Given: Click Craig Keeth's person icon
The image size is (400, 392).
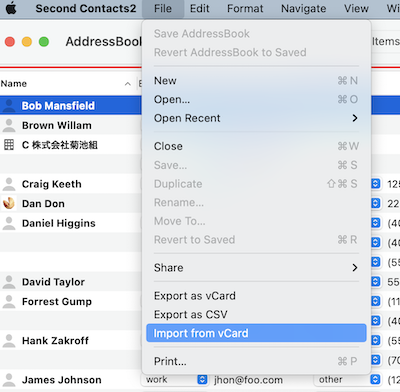Looking at the screenshot, I should coord(9,184).
